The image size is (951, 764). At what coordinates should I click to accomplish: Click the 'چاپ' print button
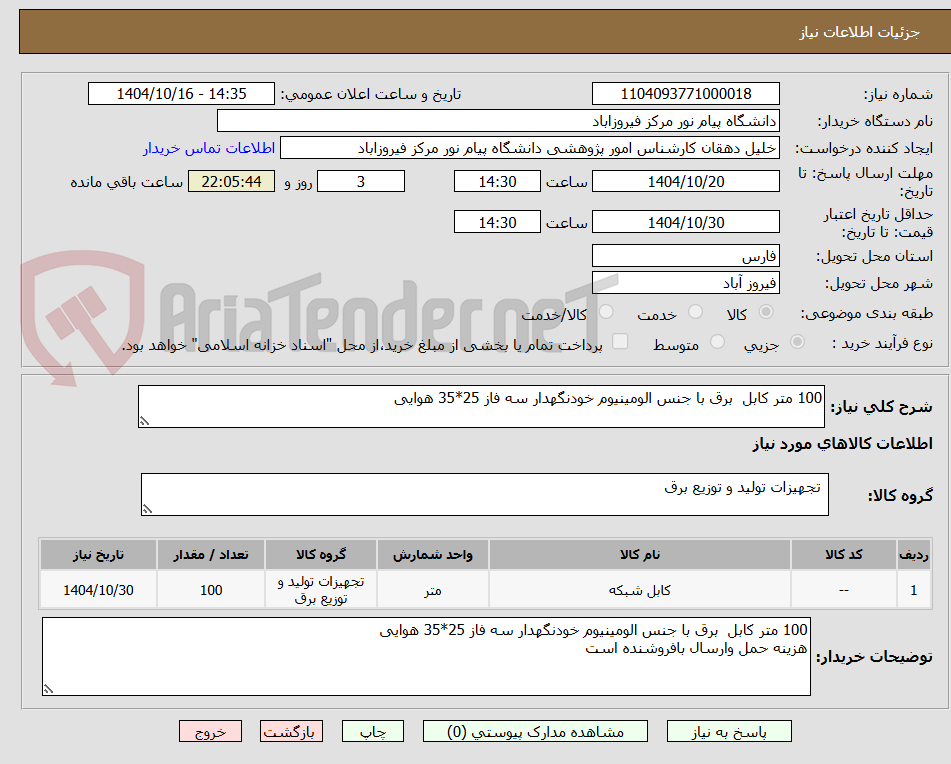pyautogui.click(x=373, y=731)
